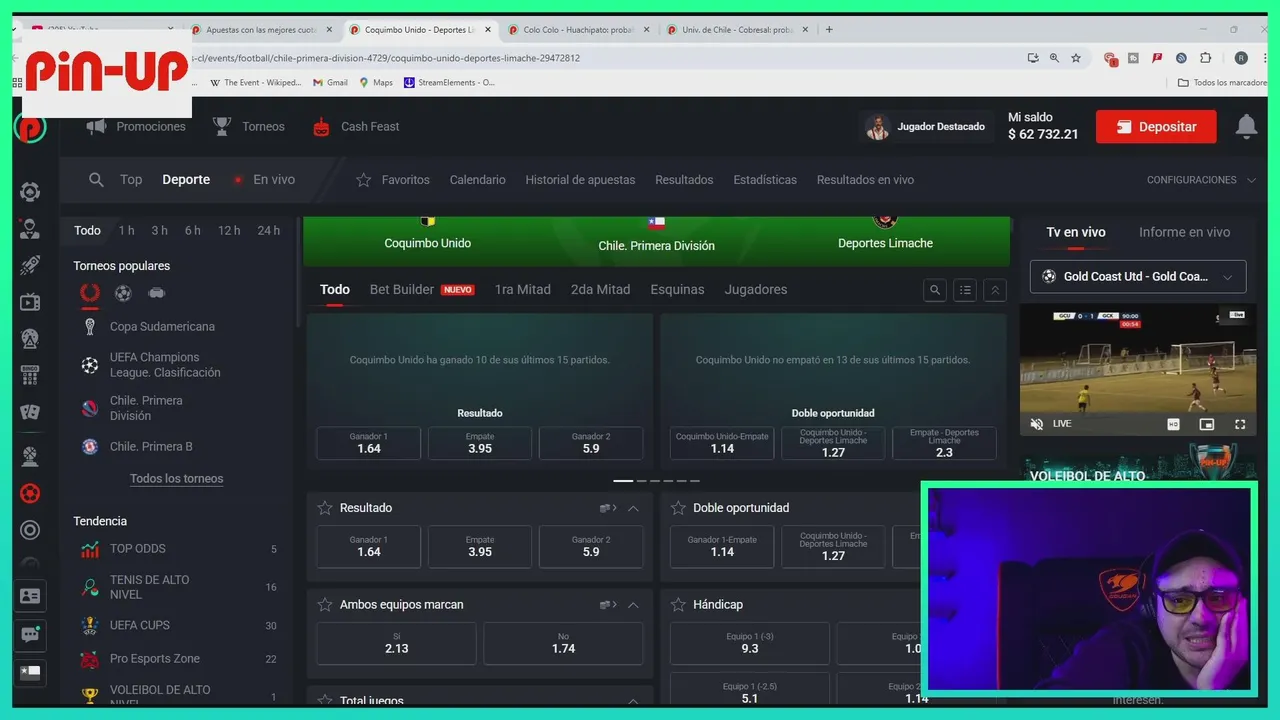Select the soccer ball filter under Torneos populares
1280x720 pixels.
123,293
